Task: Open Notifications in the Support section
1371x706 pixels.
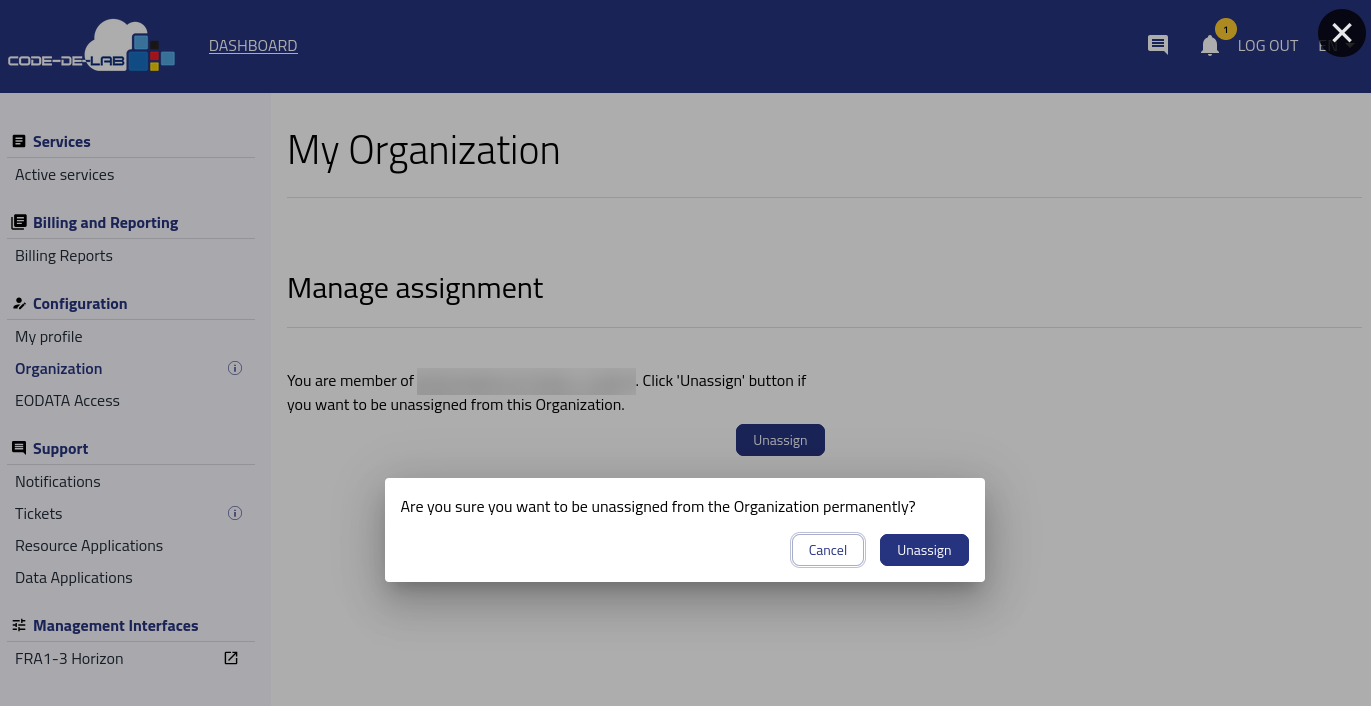Action: tap(58, 482)
